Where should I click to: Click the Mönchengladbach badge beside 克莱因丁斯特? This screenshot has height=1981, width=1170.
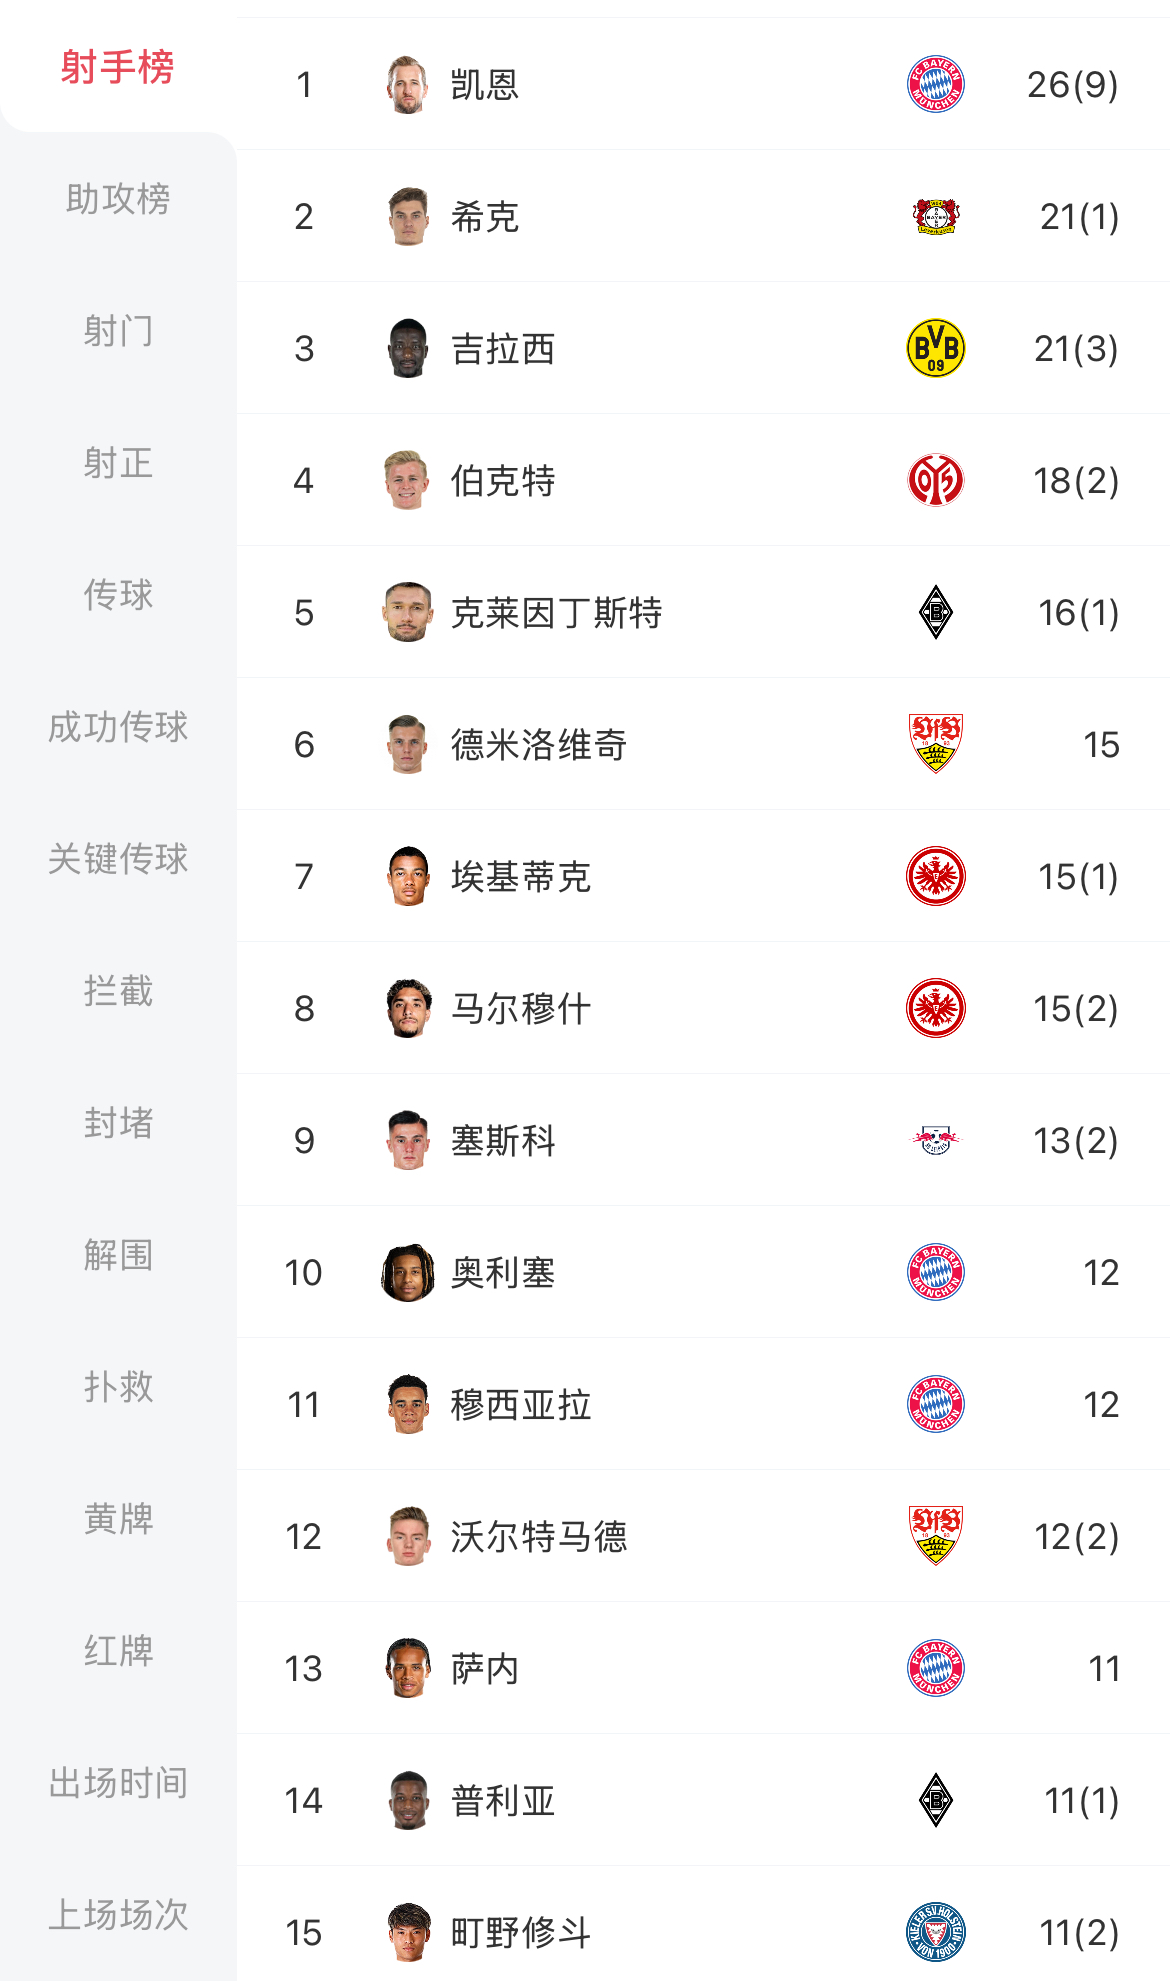click(x=935, y=612)
